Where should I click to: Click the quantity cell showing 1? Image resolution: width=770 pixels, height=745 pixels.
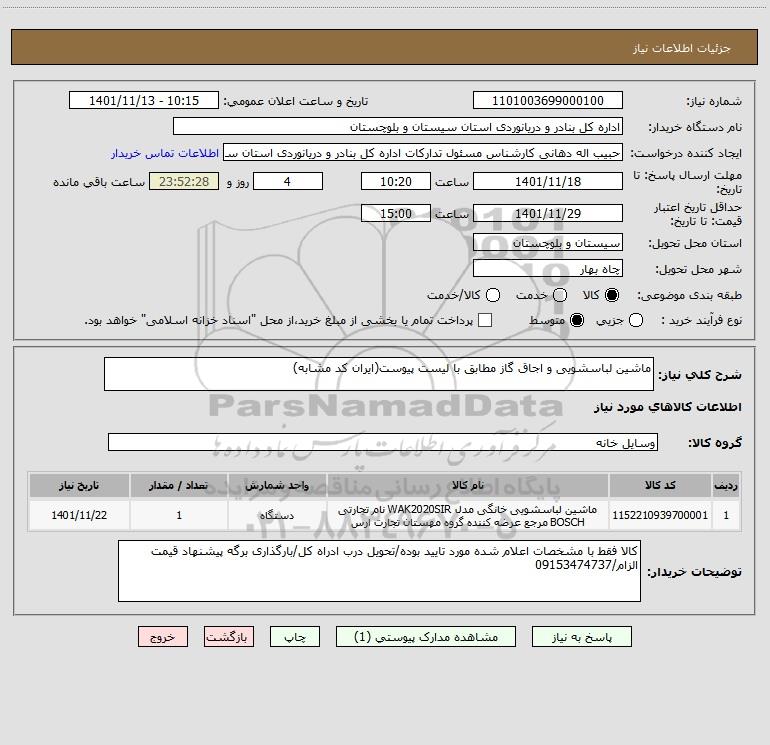[179, 515]
